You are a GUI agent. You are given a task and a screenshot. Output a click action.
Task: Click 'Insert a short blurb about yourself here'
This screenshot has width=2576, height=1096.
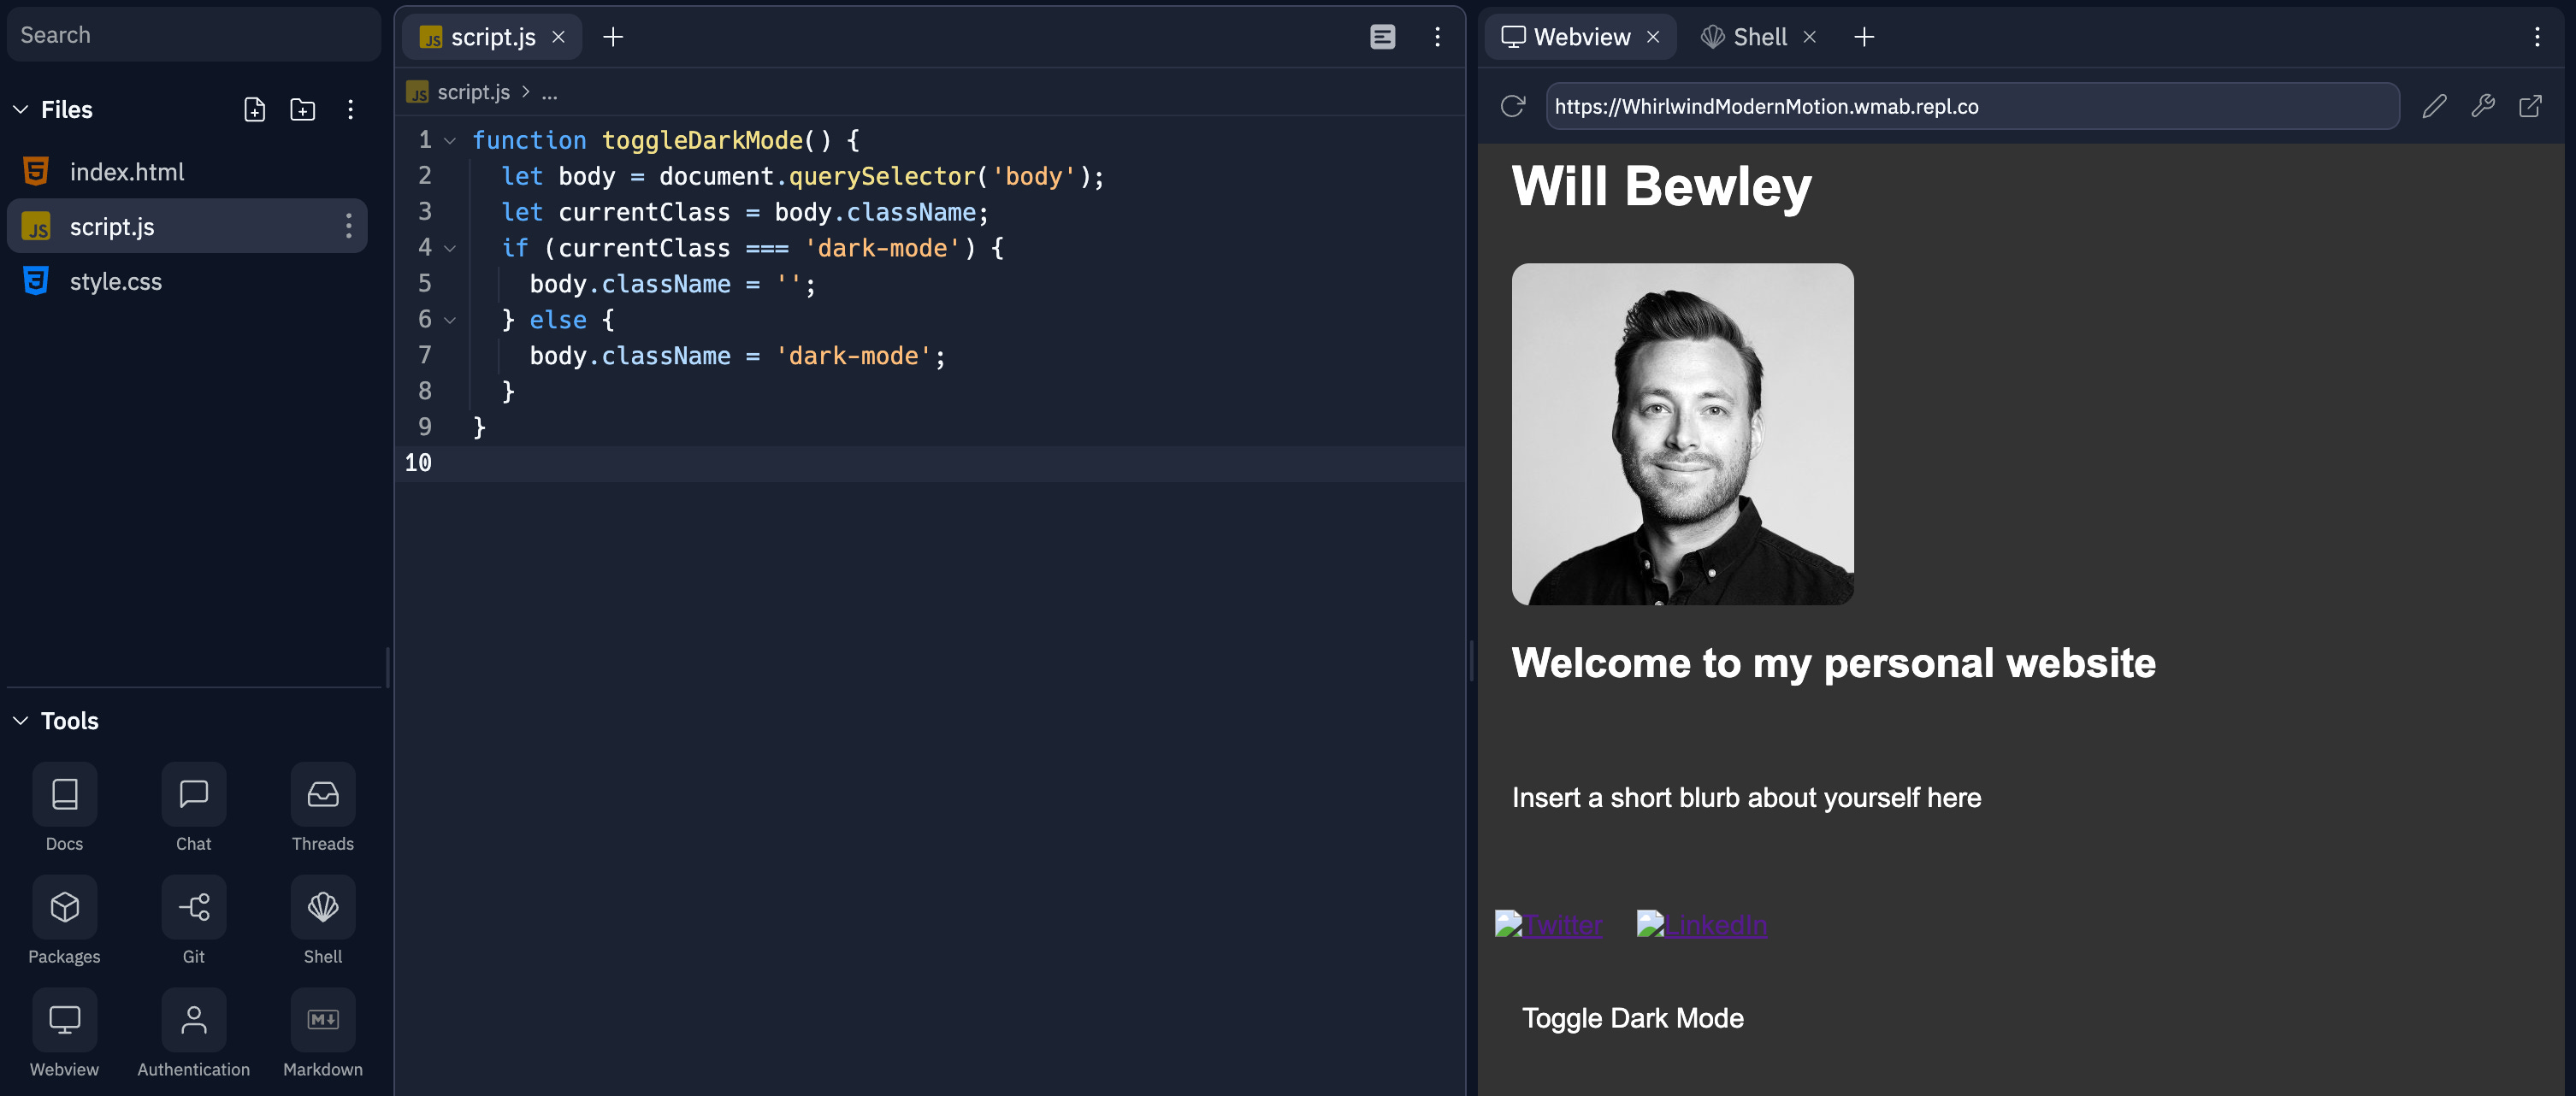coord(1746,797)
